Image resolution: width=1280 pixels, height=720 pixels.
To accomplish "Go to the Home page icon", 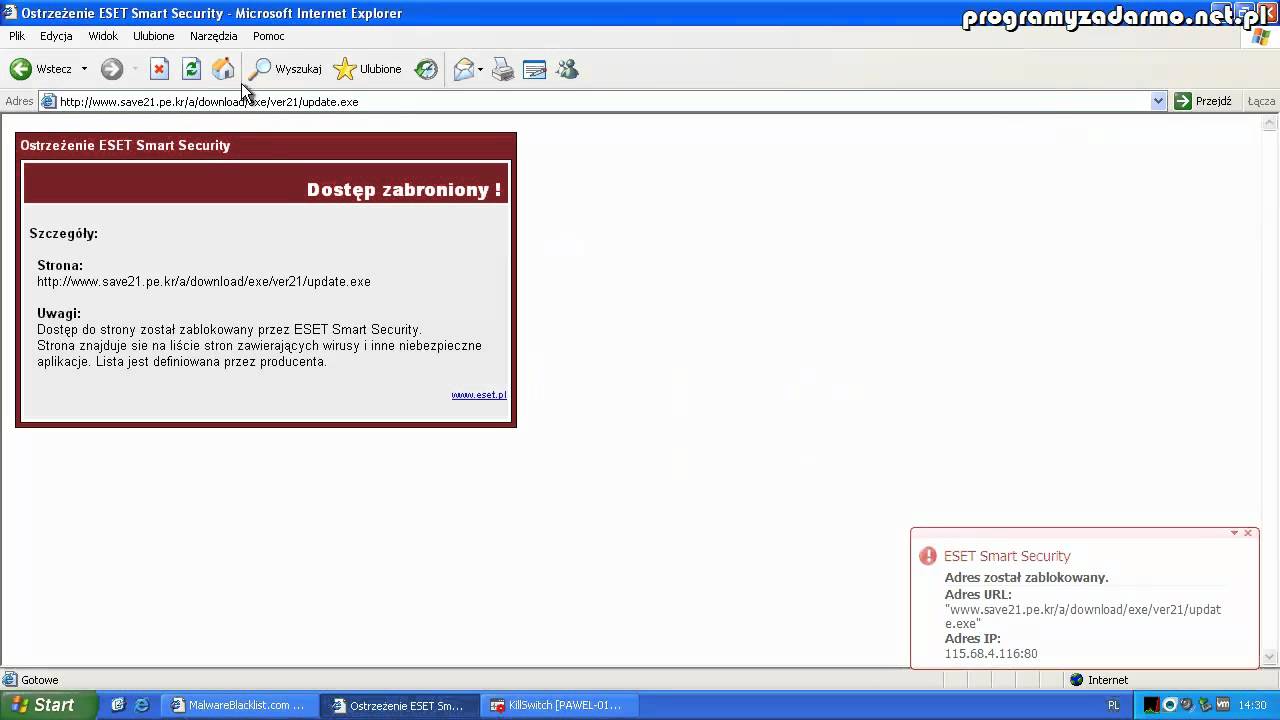I will click(x=223, y=69).
